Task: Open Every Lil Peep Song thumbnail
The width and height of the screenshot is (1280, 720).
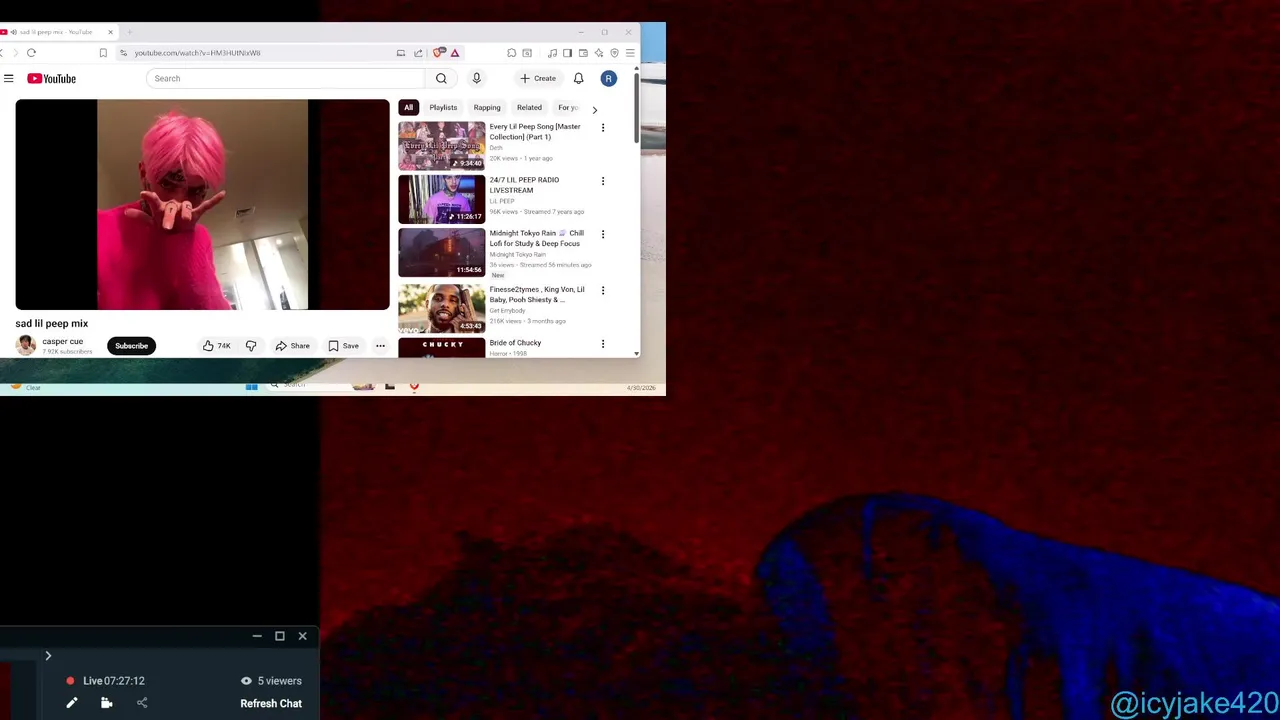Action: 441,145
